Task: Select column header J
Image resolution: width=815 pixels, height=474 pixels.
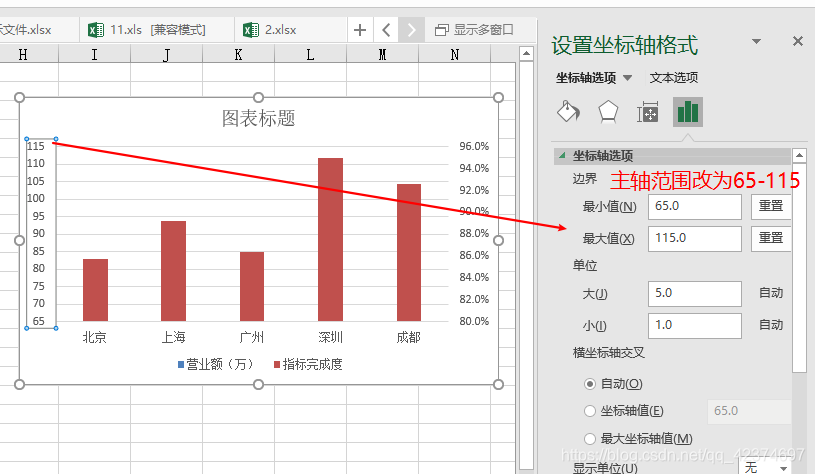Action: coord(166,54)
